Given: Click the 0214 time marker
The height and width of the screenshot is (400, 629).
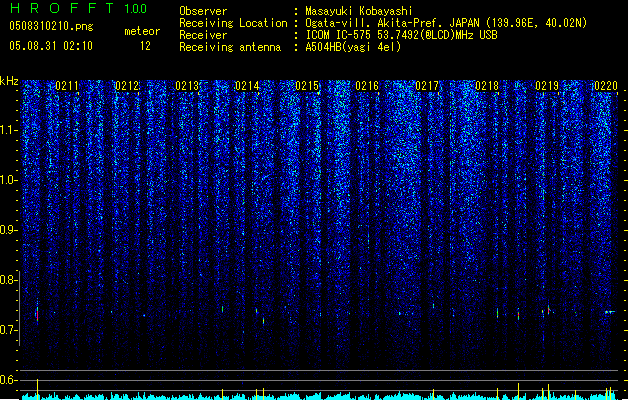Looking at the screenshot, I should [247, 86].
